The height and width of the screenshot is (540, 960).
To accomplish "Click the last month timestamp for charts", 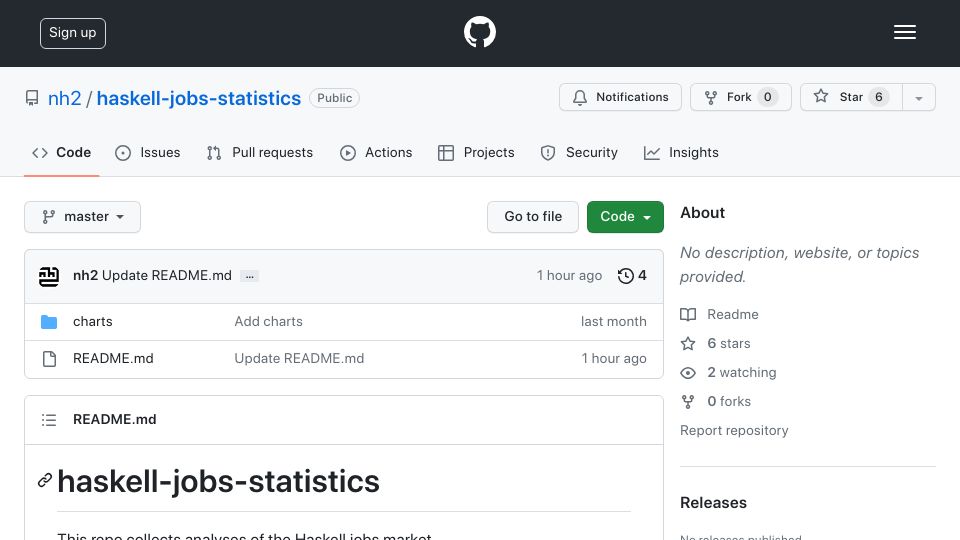I will click(613, 321).
